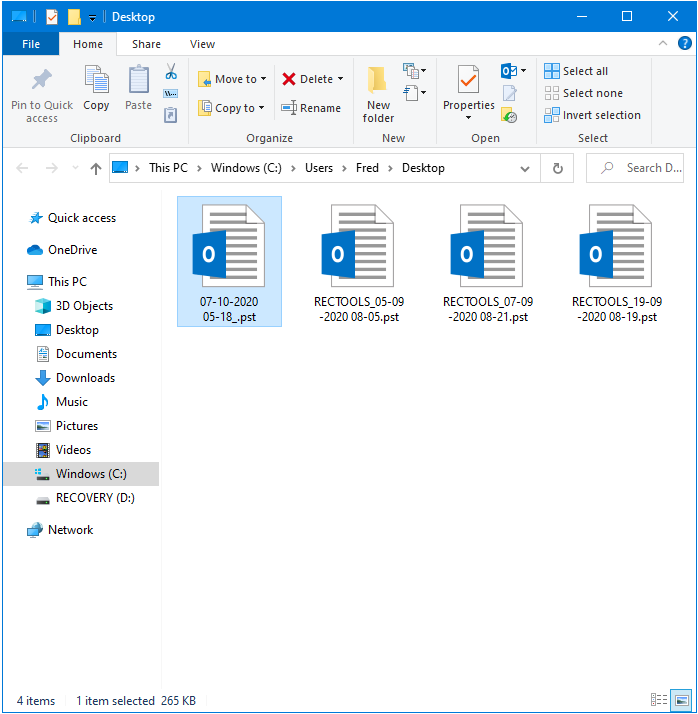Refresh the Desktop folder view
698x714 pixels.
[557, 168]
